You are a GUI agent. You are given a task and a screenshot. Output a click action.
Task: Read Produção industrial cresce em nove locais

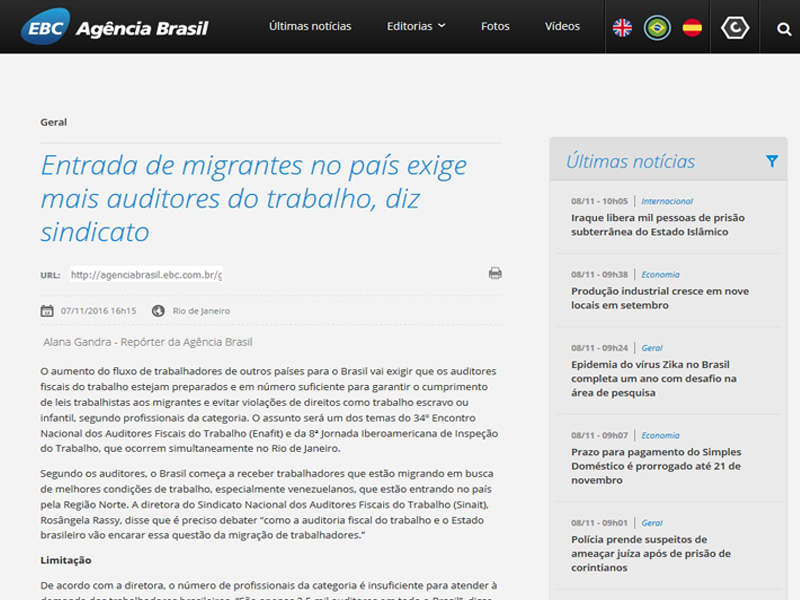tap(660, 298)
